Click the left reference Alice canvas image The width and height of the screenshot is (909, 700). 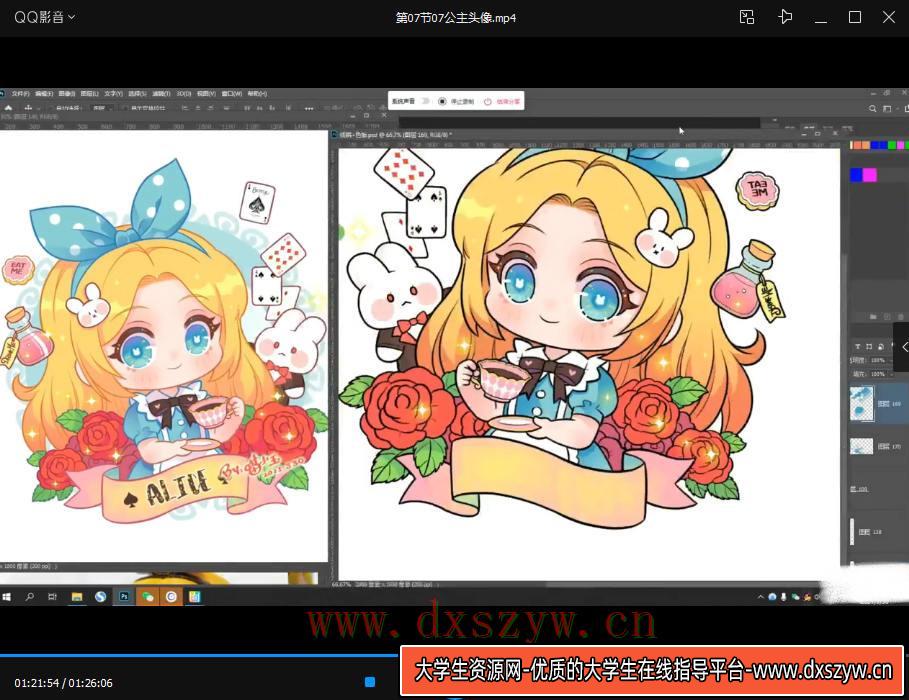(x=164, y=346)
